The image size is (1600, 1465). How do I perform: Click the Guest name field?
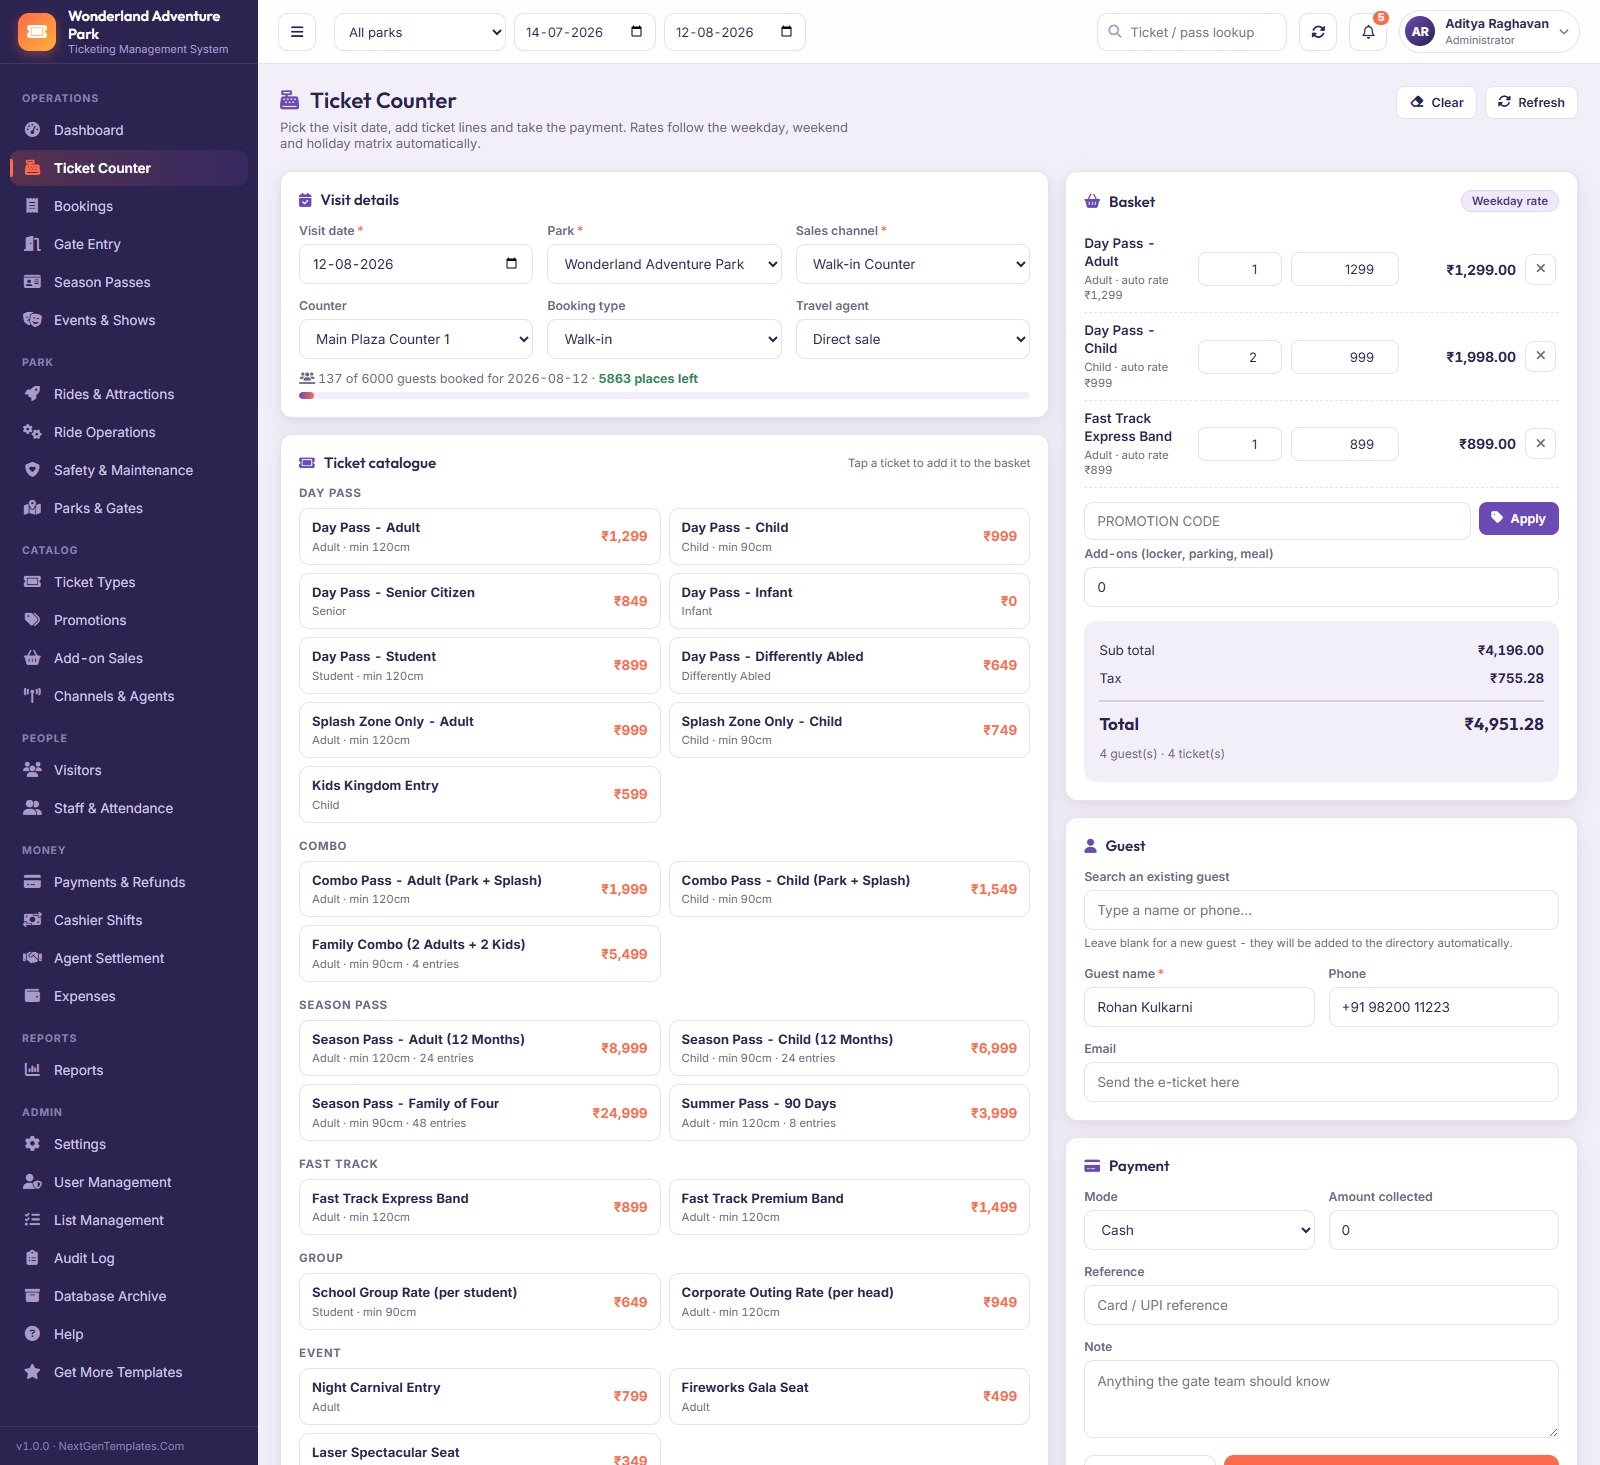point(1199,1007)
